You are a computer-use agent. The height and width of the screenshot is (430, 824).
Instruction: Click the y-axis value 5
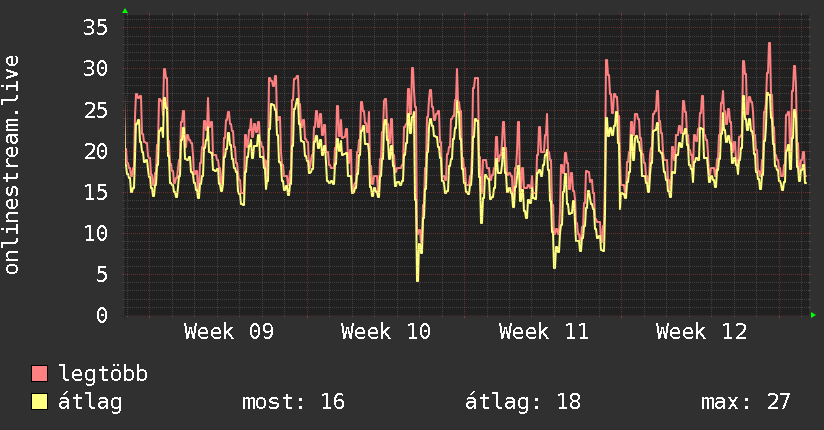(x=102, y=274)
